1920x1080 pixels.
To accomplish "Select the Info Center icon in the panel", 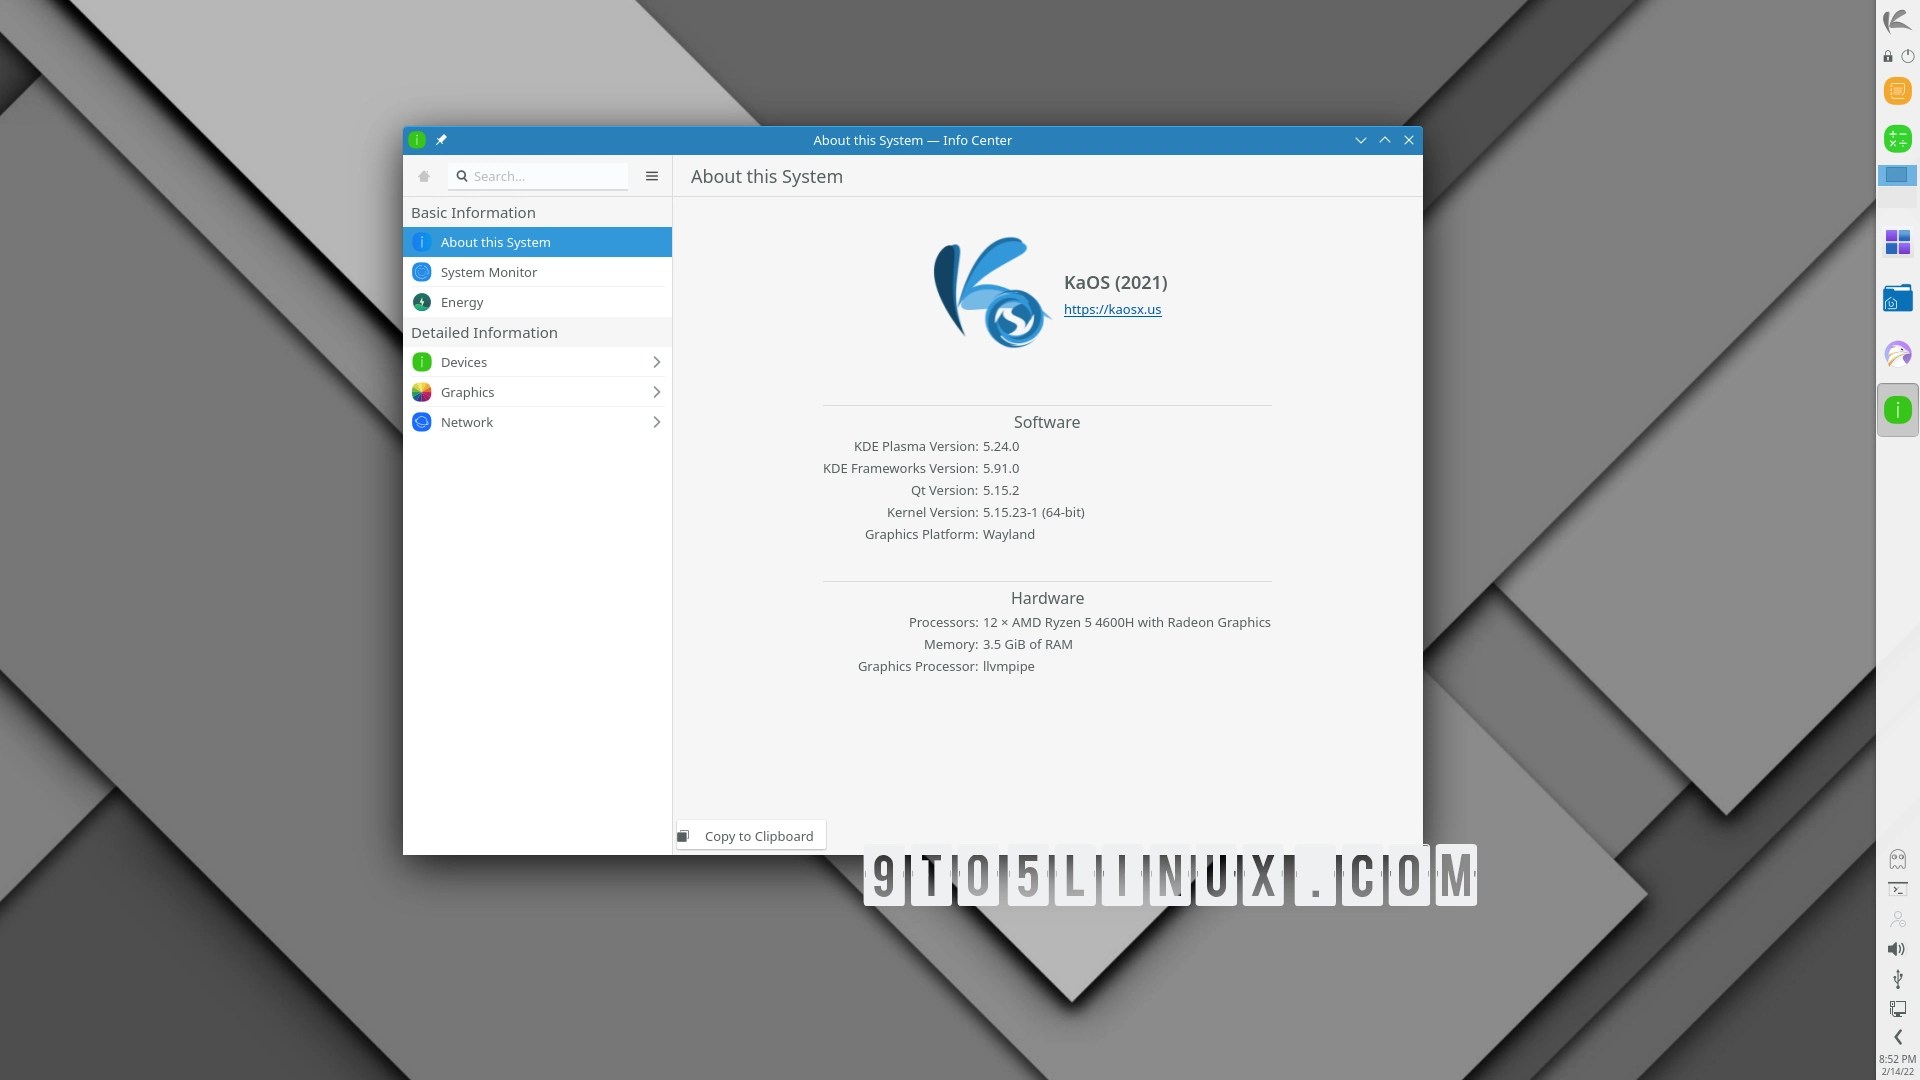I will [x=1898, y=409].
